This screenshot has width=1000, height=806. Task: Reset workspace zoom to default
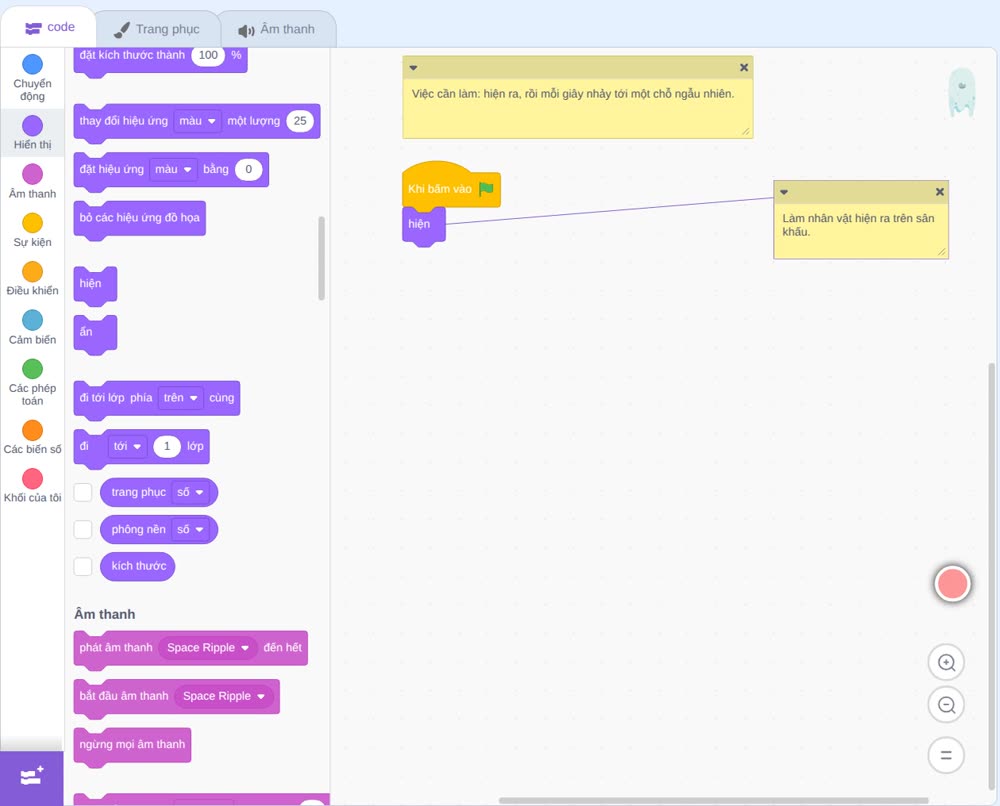click(946, 755)
